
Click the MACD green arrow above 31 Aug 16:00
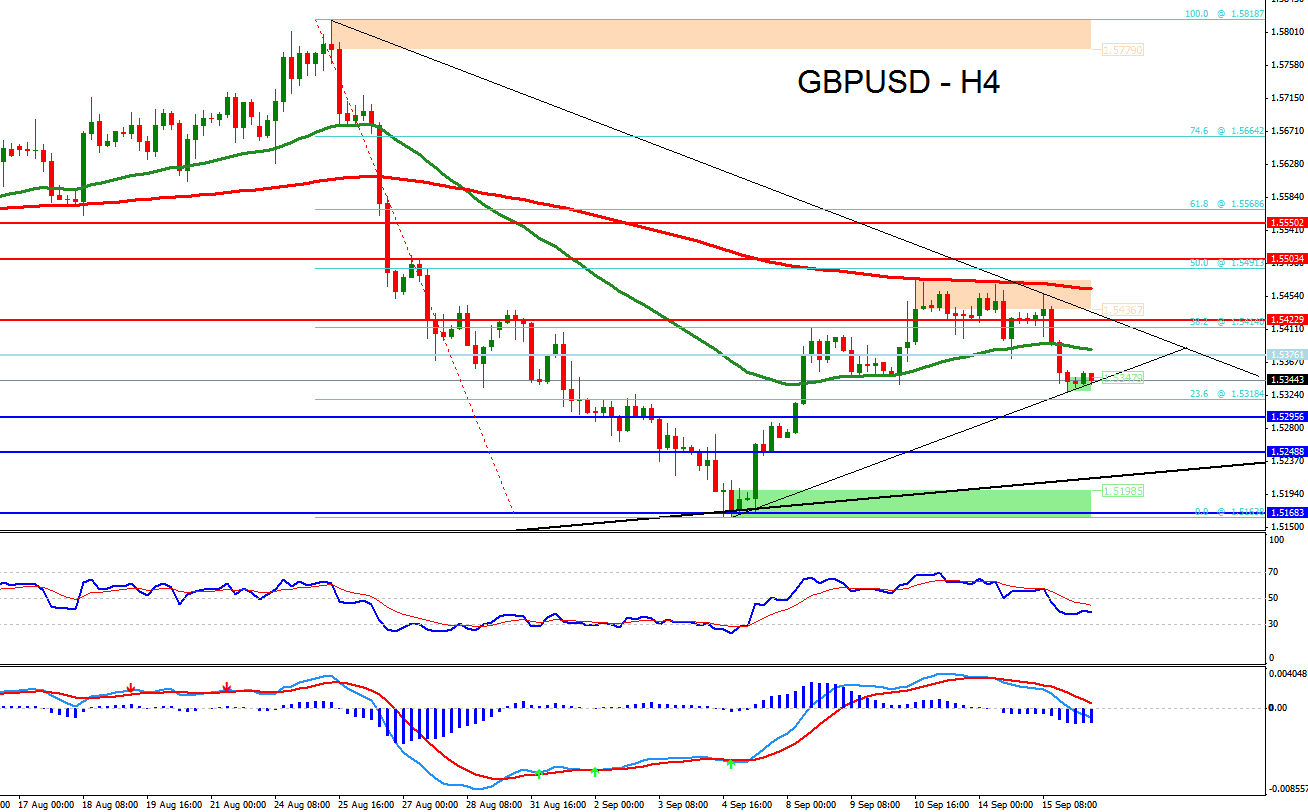click(x=538, y=773)
